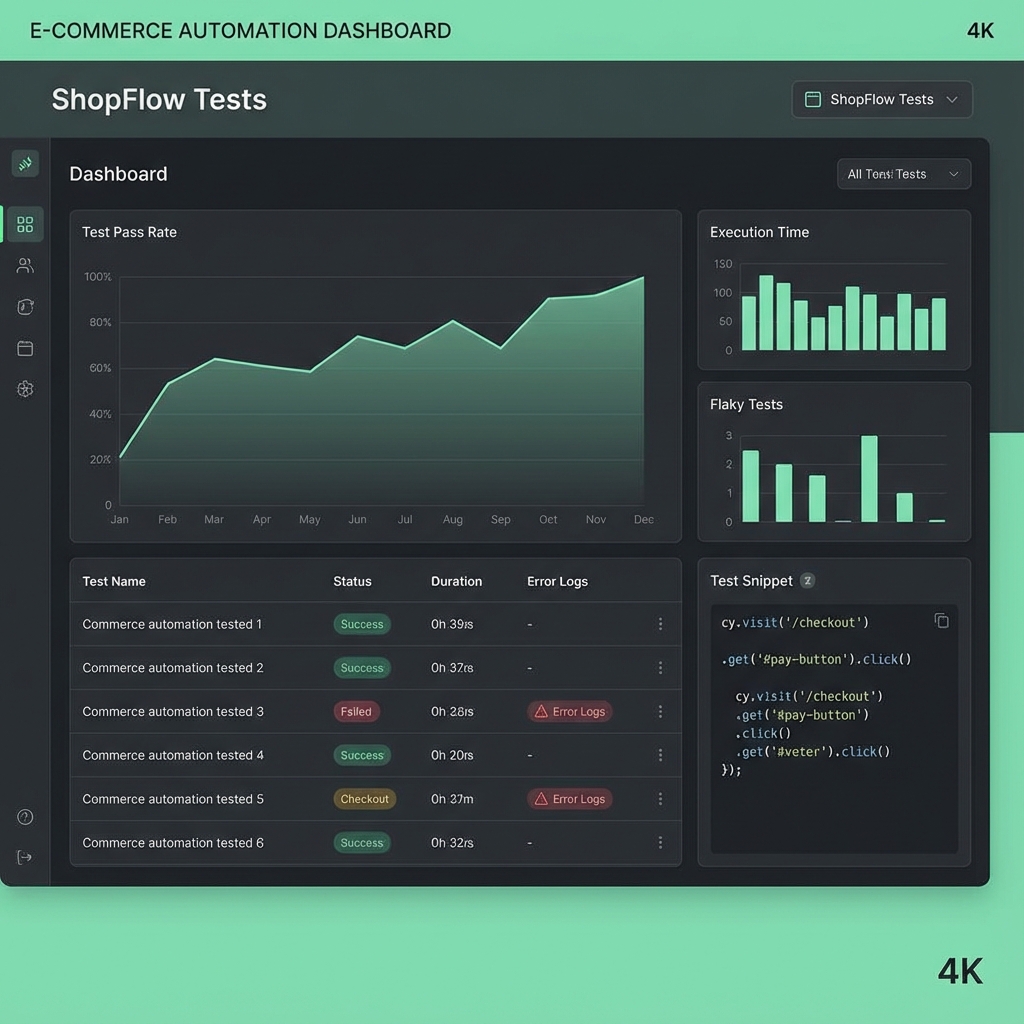Click the Success badge on tested 2
This screenshot has width=1024, height=1024.
pos(361,667)
